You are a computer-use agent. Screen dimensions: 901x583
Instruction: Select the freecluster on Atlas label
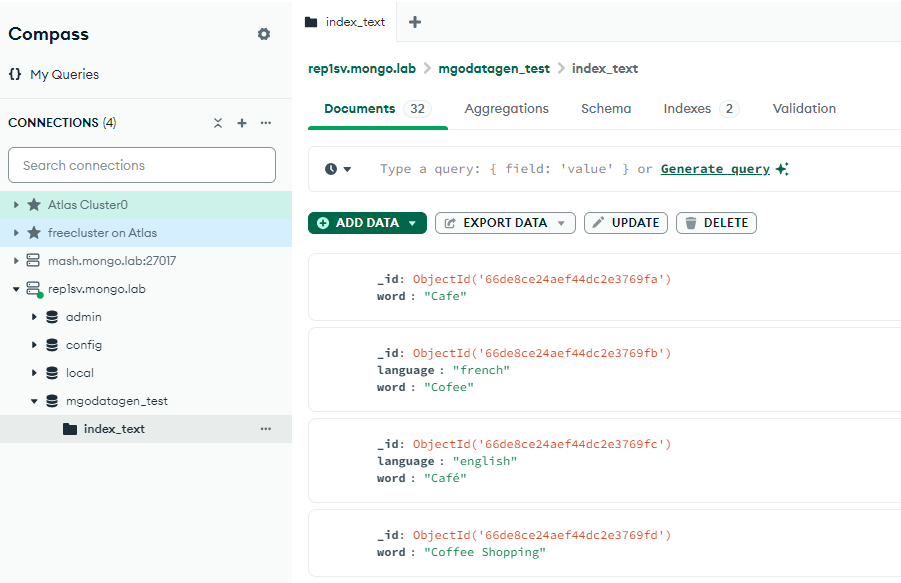(102, 233)
